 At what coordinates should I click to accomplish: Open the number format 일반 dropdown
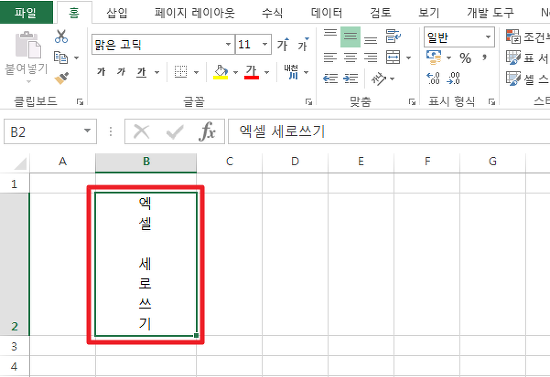(x=488, y=37)
